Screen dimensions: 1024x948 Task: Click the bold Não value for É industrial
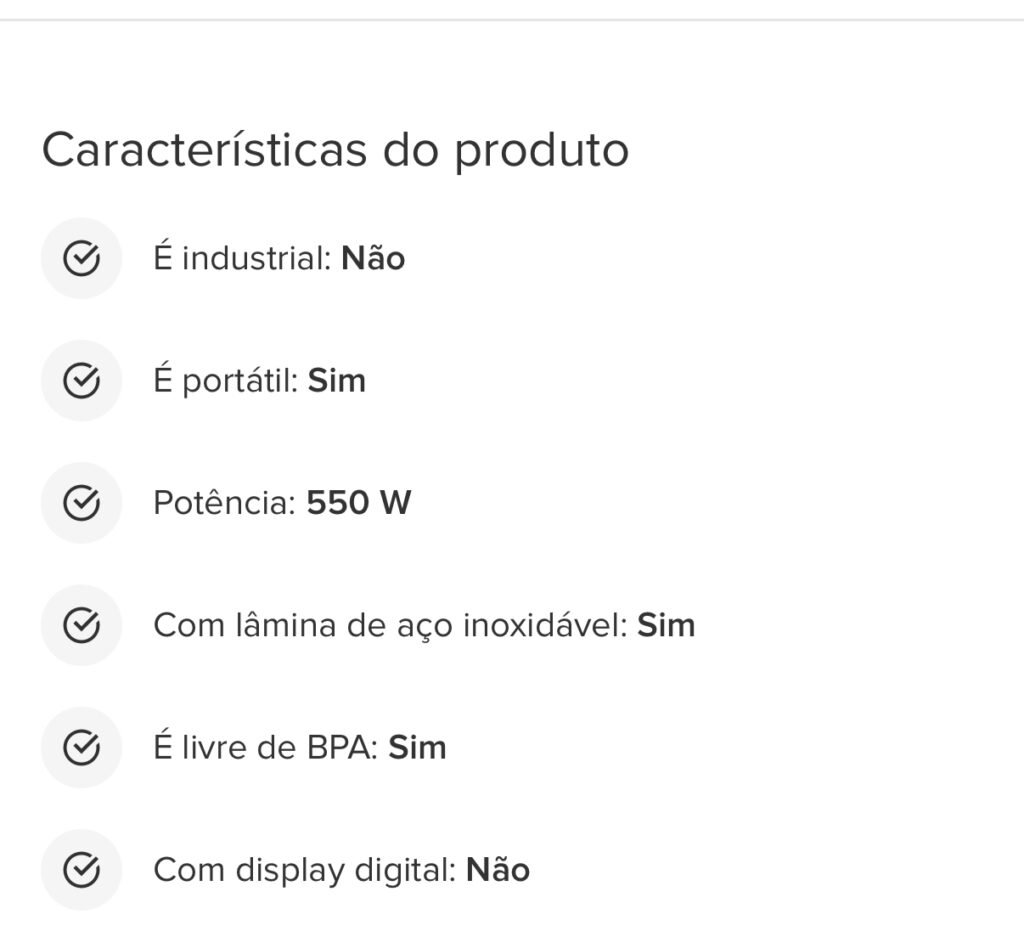[373, 257]
